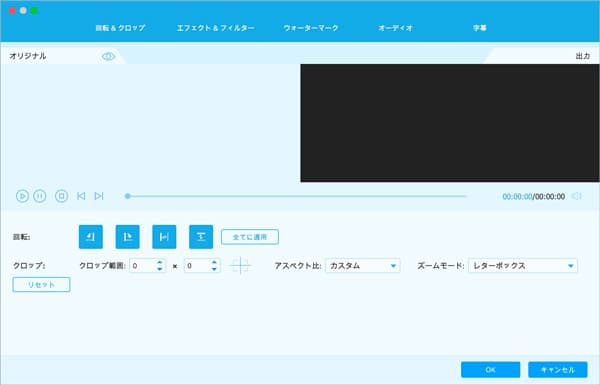600x385 pixels.
Task: Decrease crop height stepper down arrow
Action: click(214, 269)
